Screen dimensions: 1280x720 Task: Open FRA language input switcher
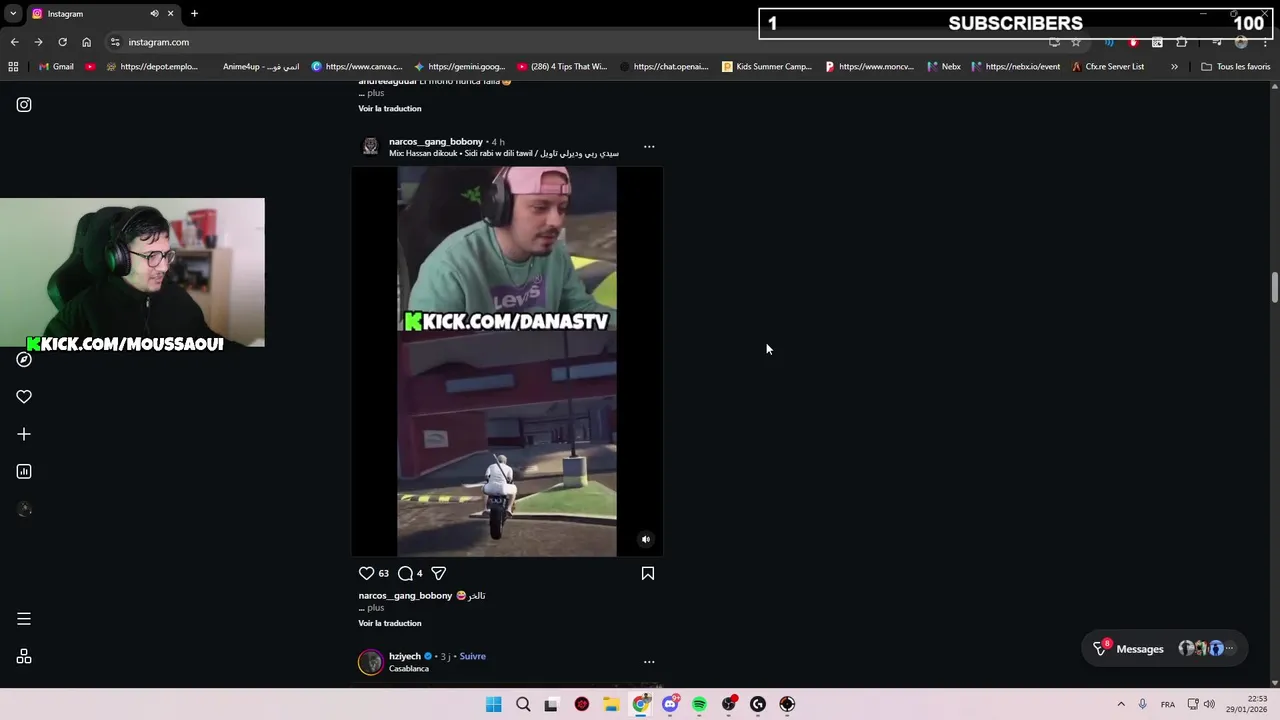(x=1168, y=704)
